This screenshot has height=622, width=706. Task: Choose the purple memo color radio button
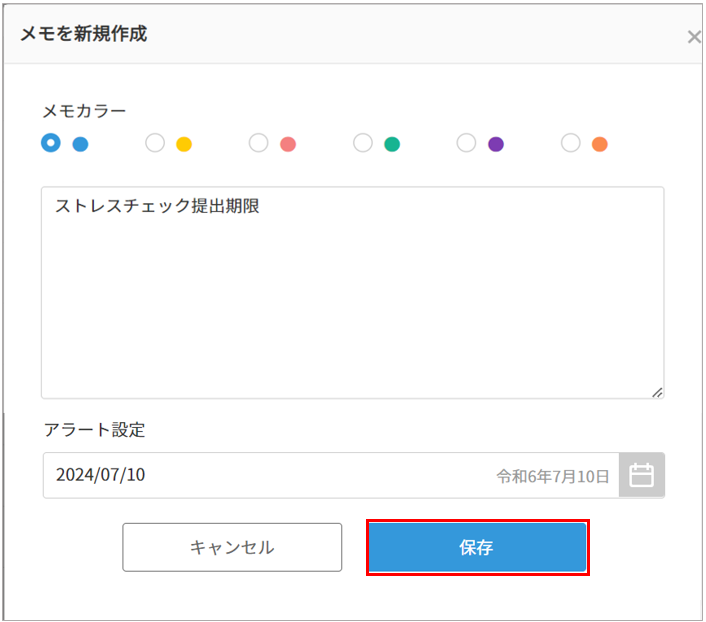click(x=466, y=143)
